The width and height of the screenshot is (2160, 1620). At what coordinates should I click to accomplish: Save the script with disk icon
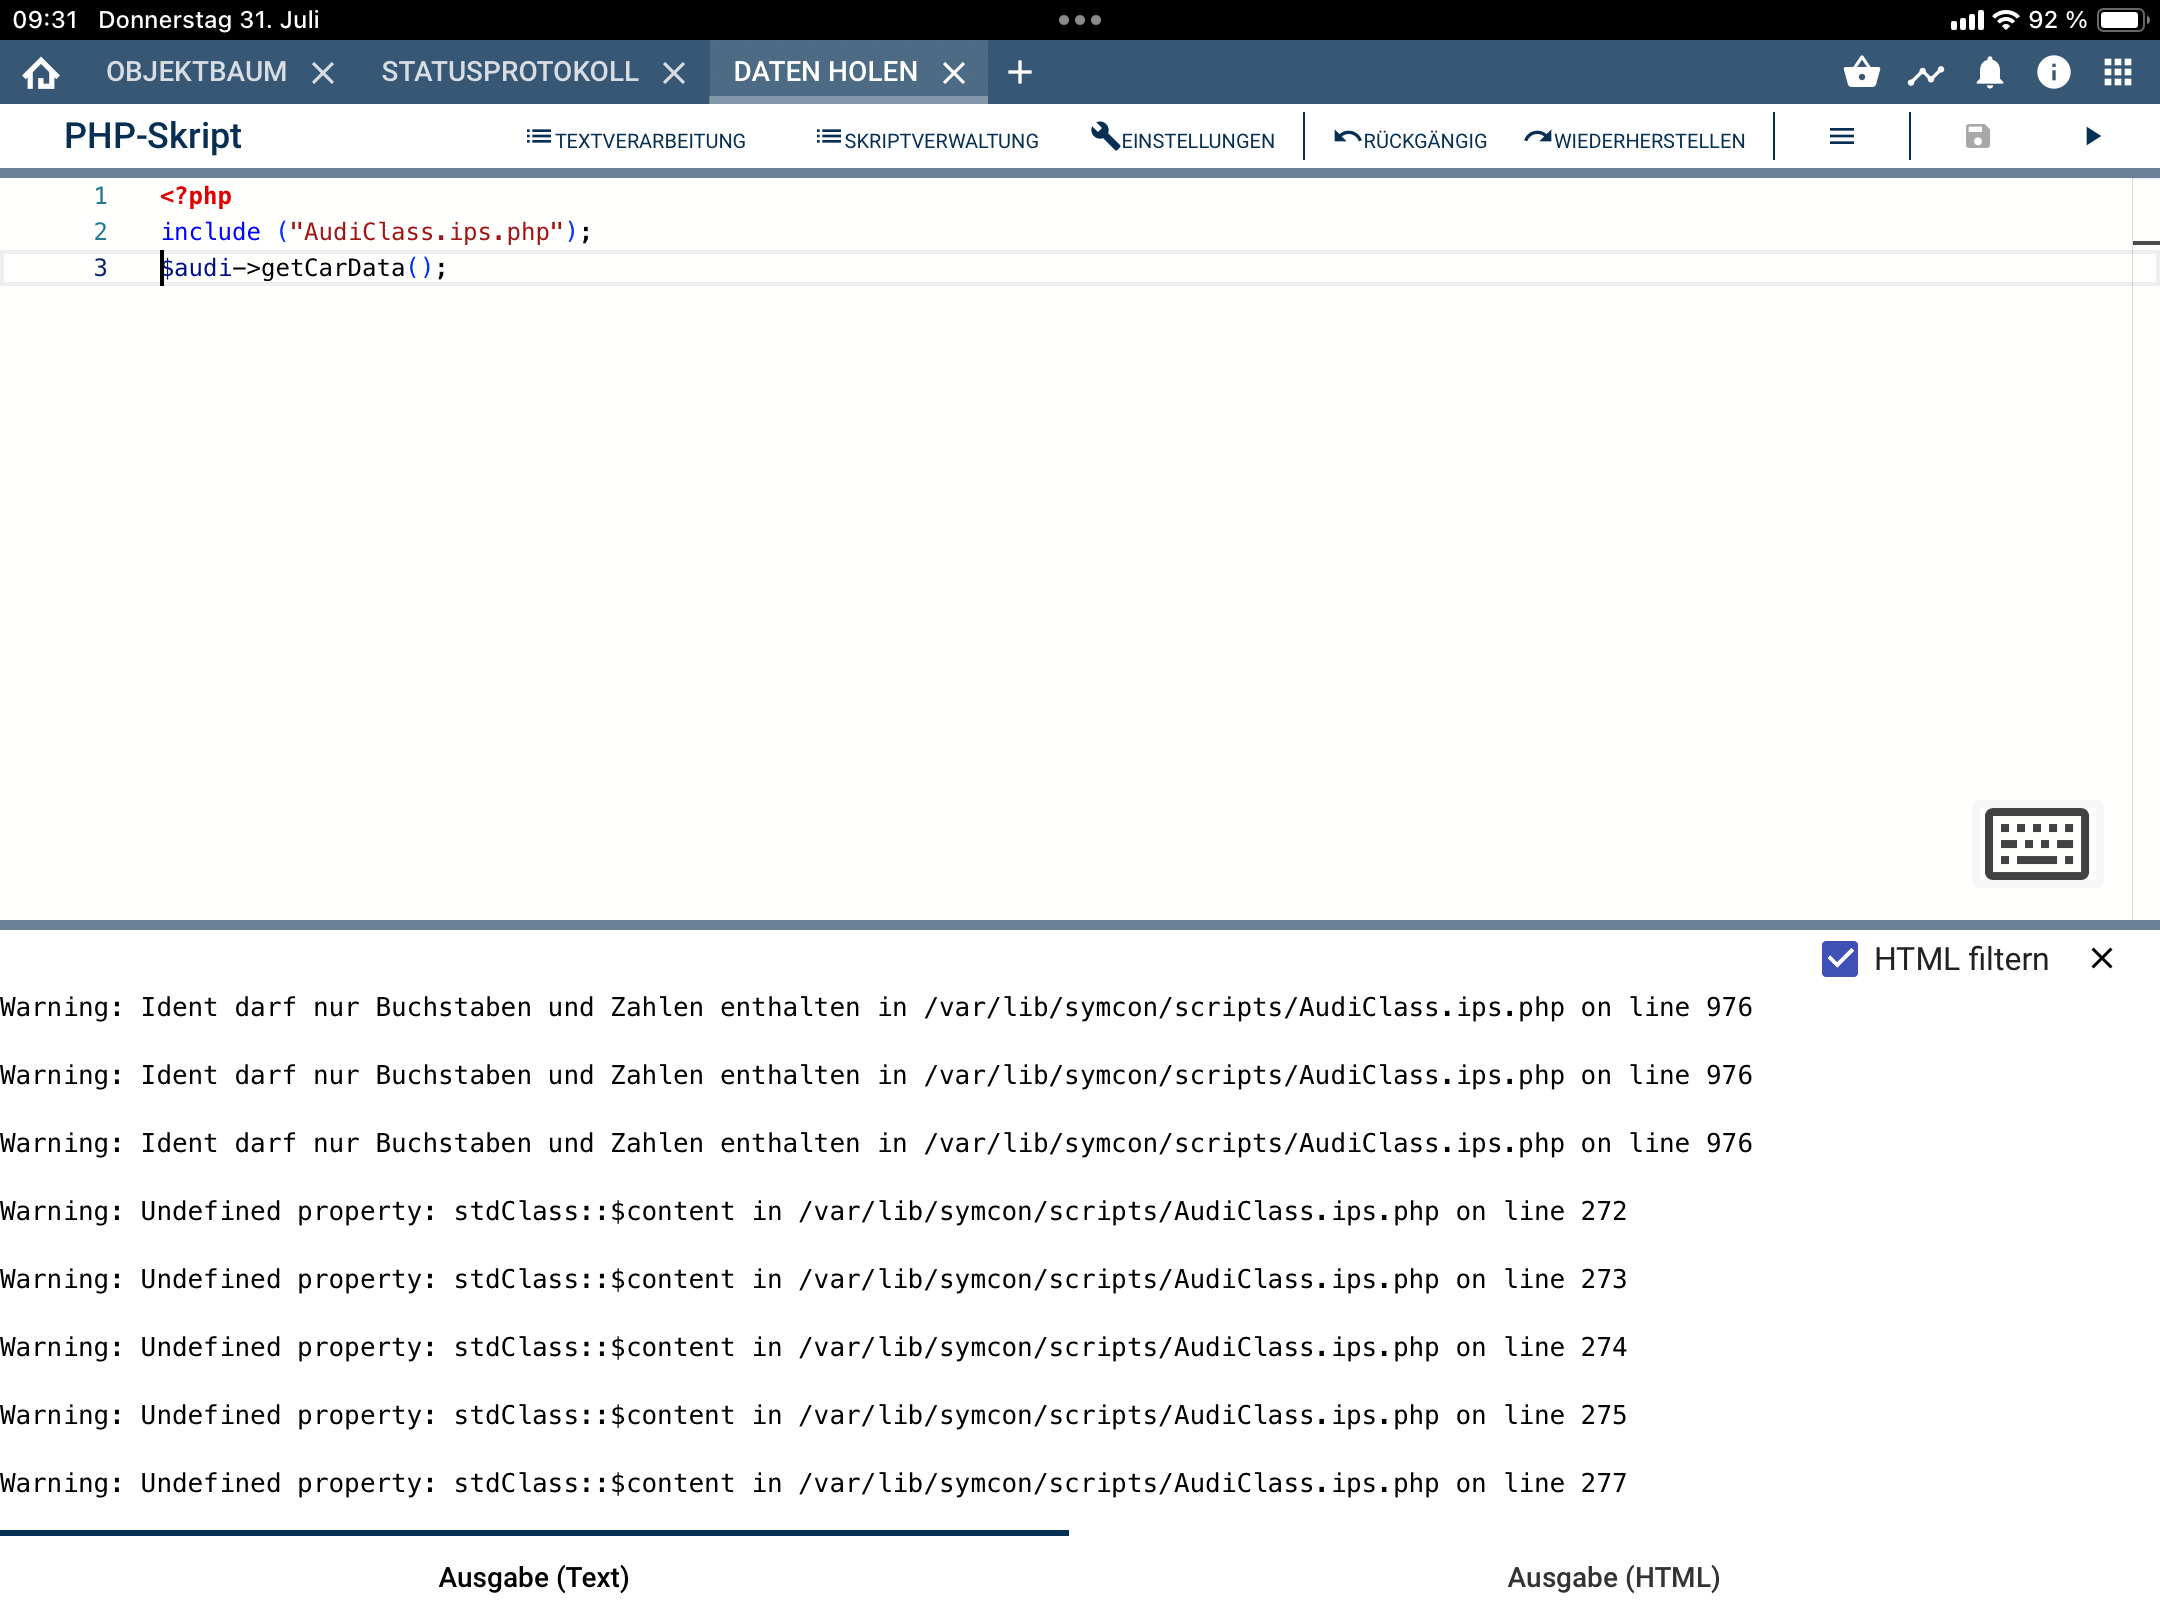coord(1977,137)
